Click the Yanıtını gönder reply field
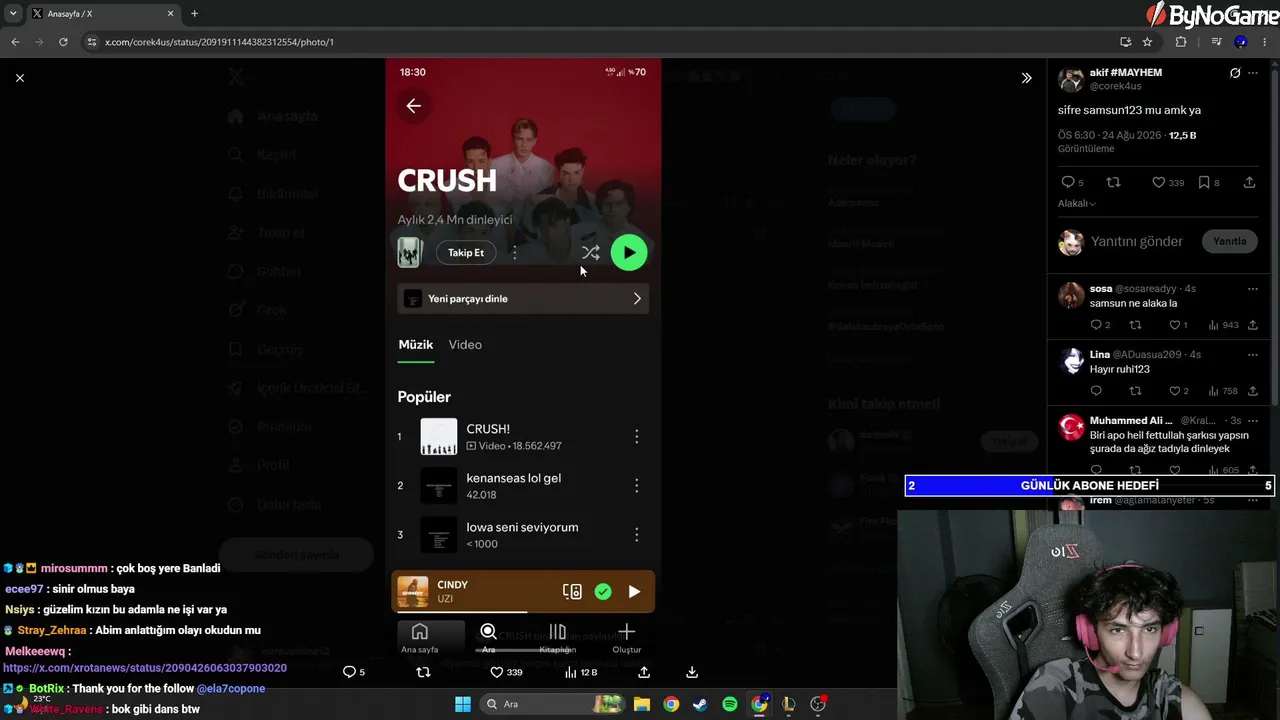The width and height of the screenshot is (1280, 720). tap(1137, 241)
